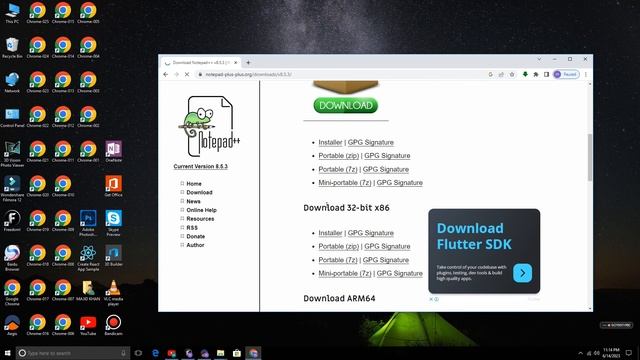Toggle the Chrome side panel icon

547,74
